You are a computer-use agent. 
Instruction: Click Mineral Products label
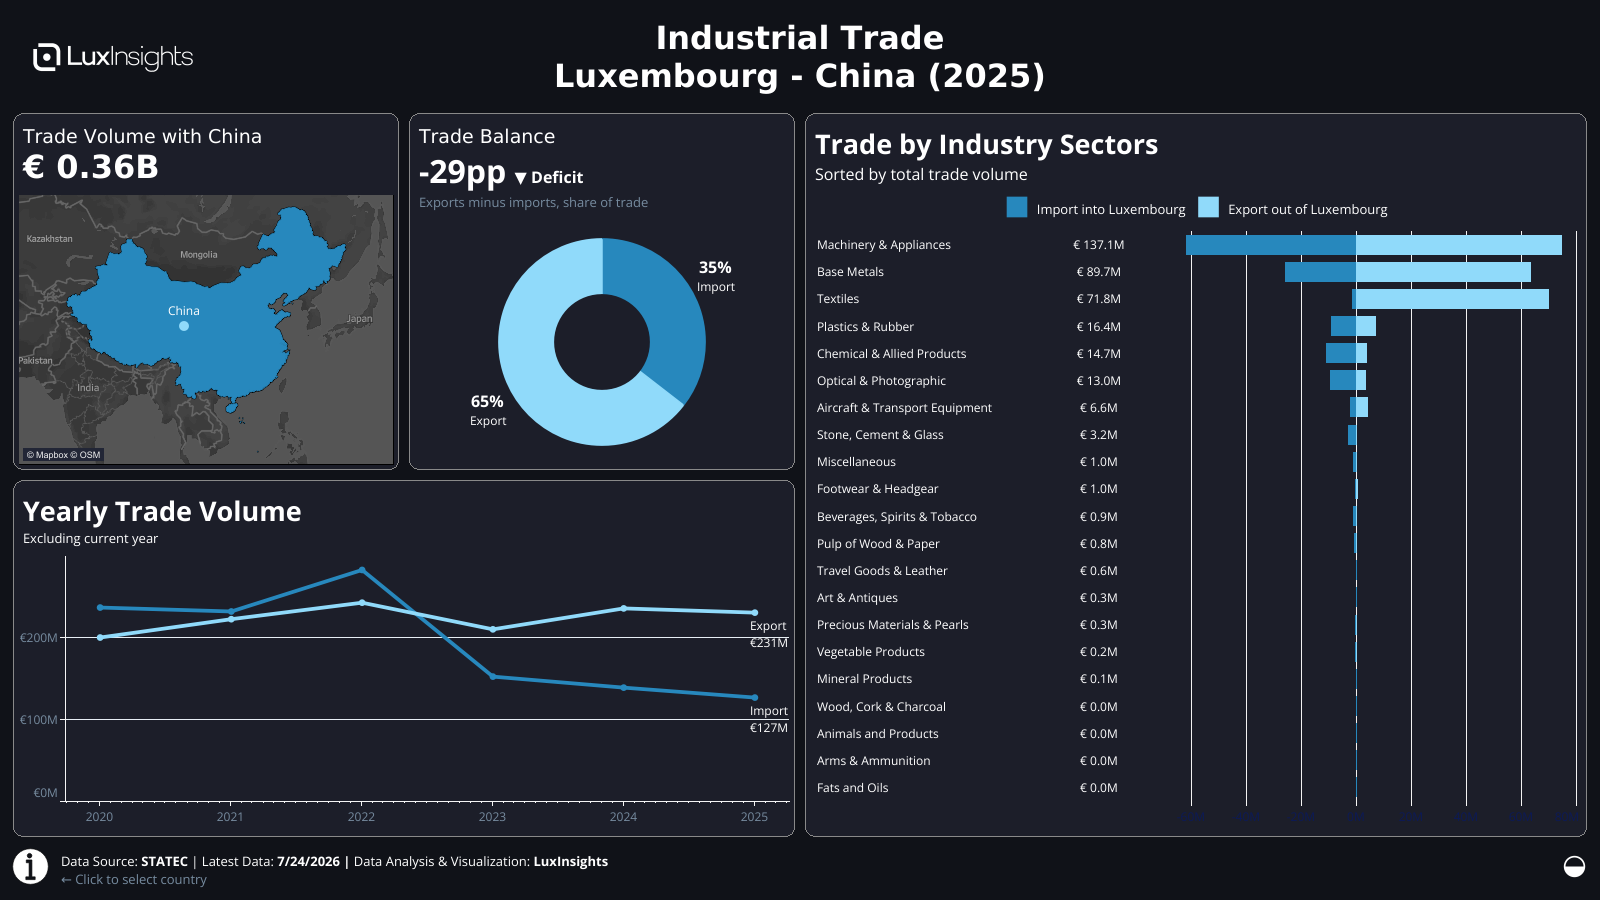[x=864, y=679]
